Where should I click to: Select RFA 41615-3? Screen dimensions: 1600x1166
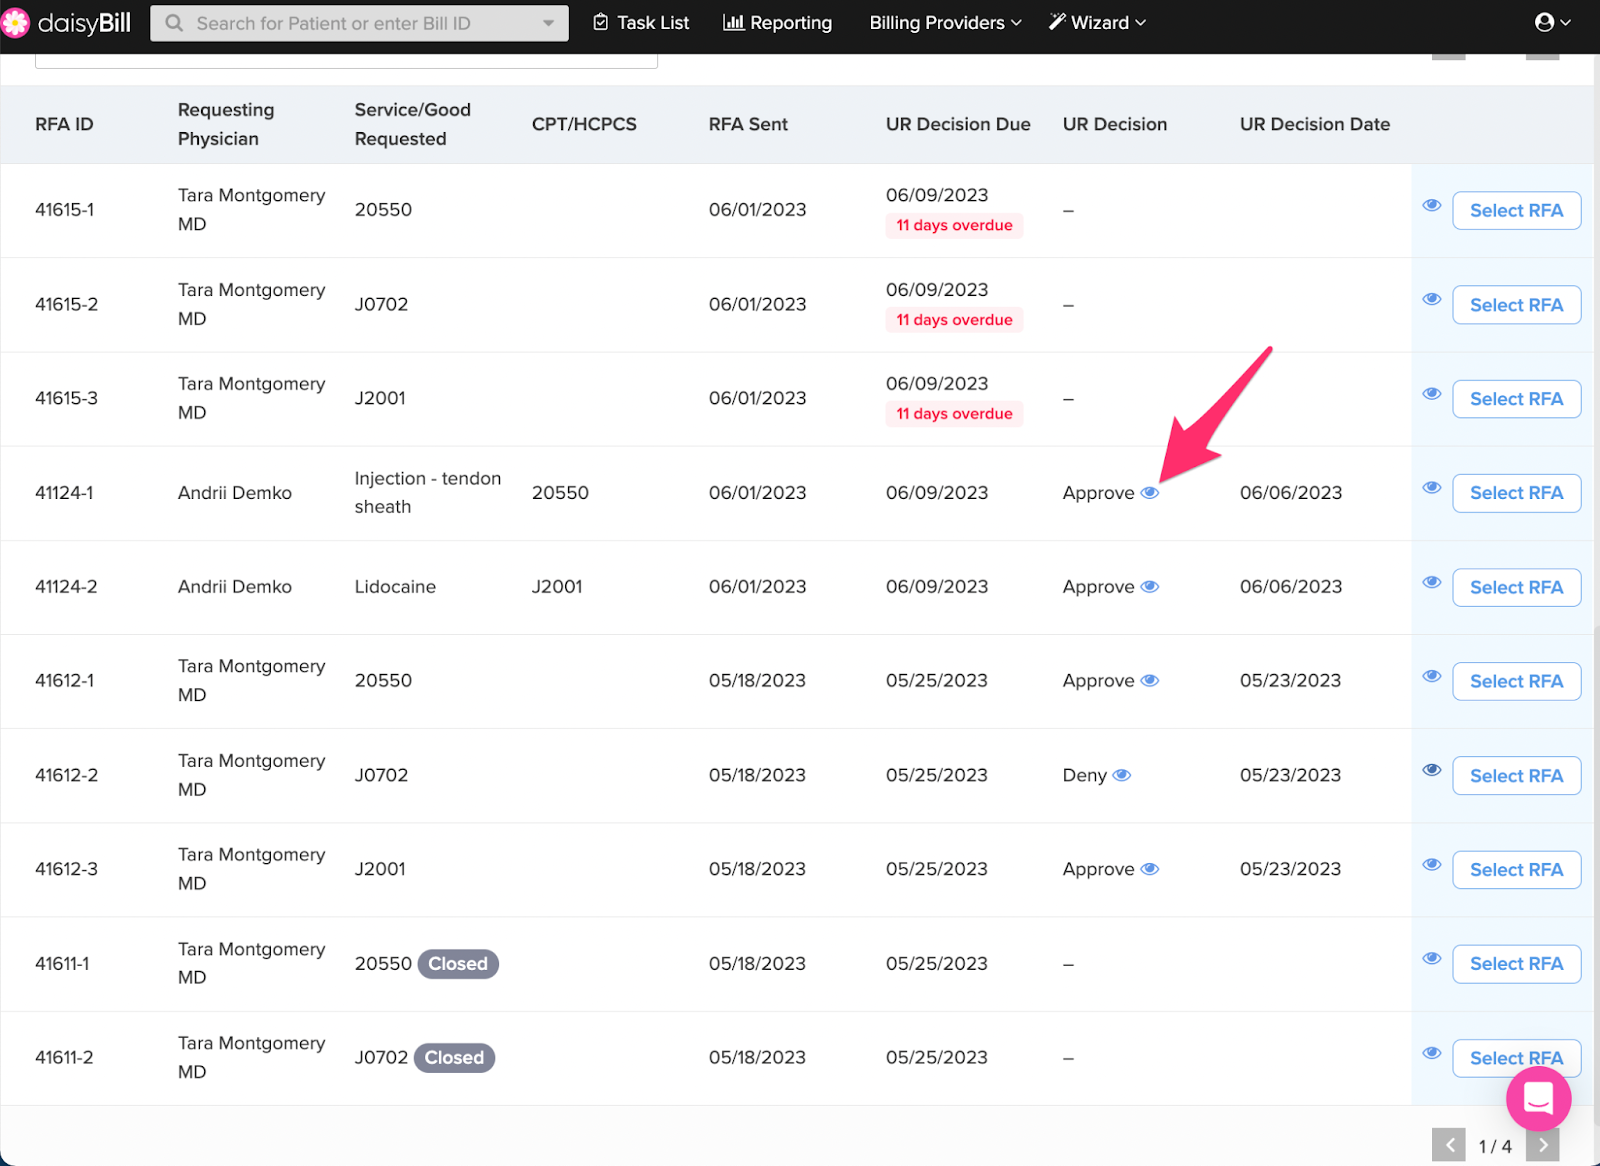[1516, 399]
